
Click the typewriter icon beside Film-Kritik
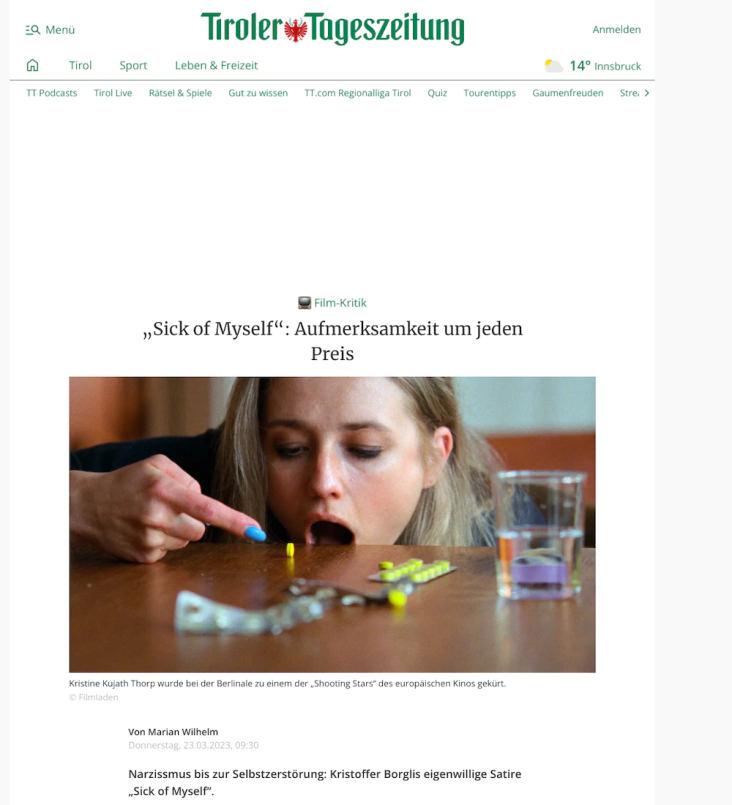[x=304, y=303]
